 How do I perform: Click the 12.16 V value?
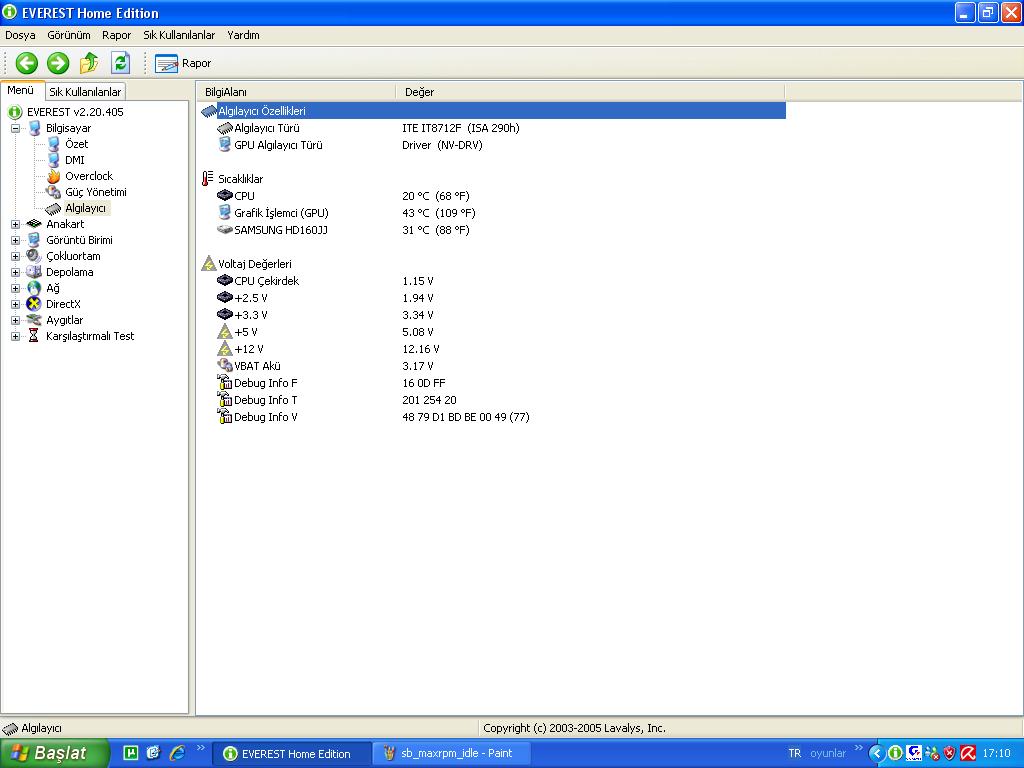421,349
